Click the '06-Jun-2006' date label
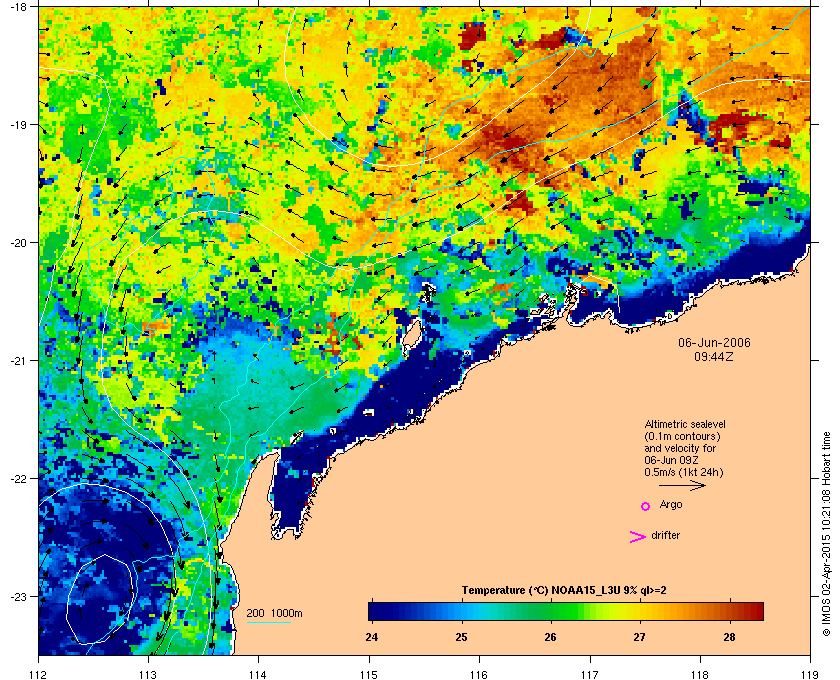This screenshot has width=840, height=680. click(714, 343)
